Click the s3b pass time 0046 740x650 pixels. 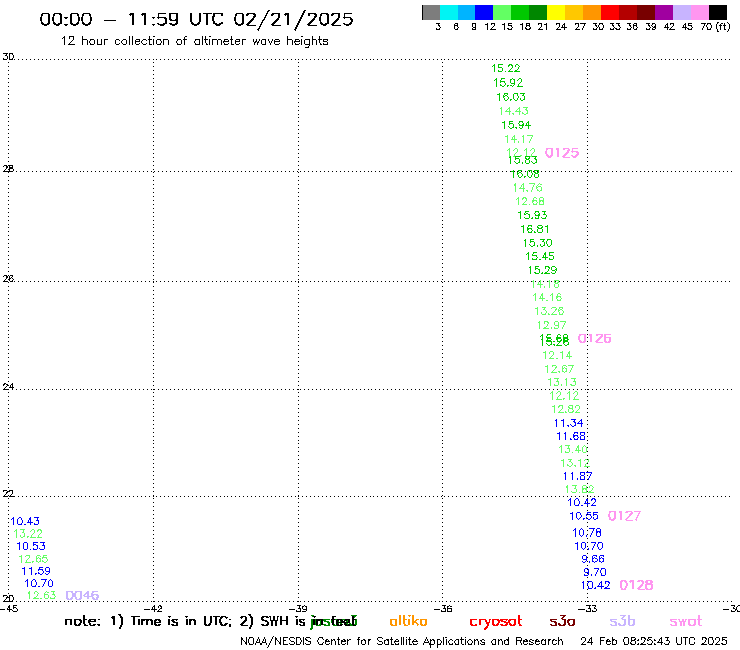coord(82,595)
